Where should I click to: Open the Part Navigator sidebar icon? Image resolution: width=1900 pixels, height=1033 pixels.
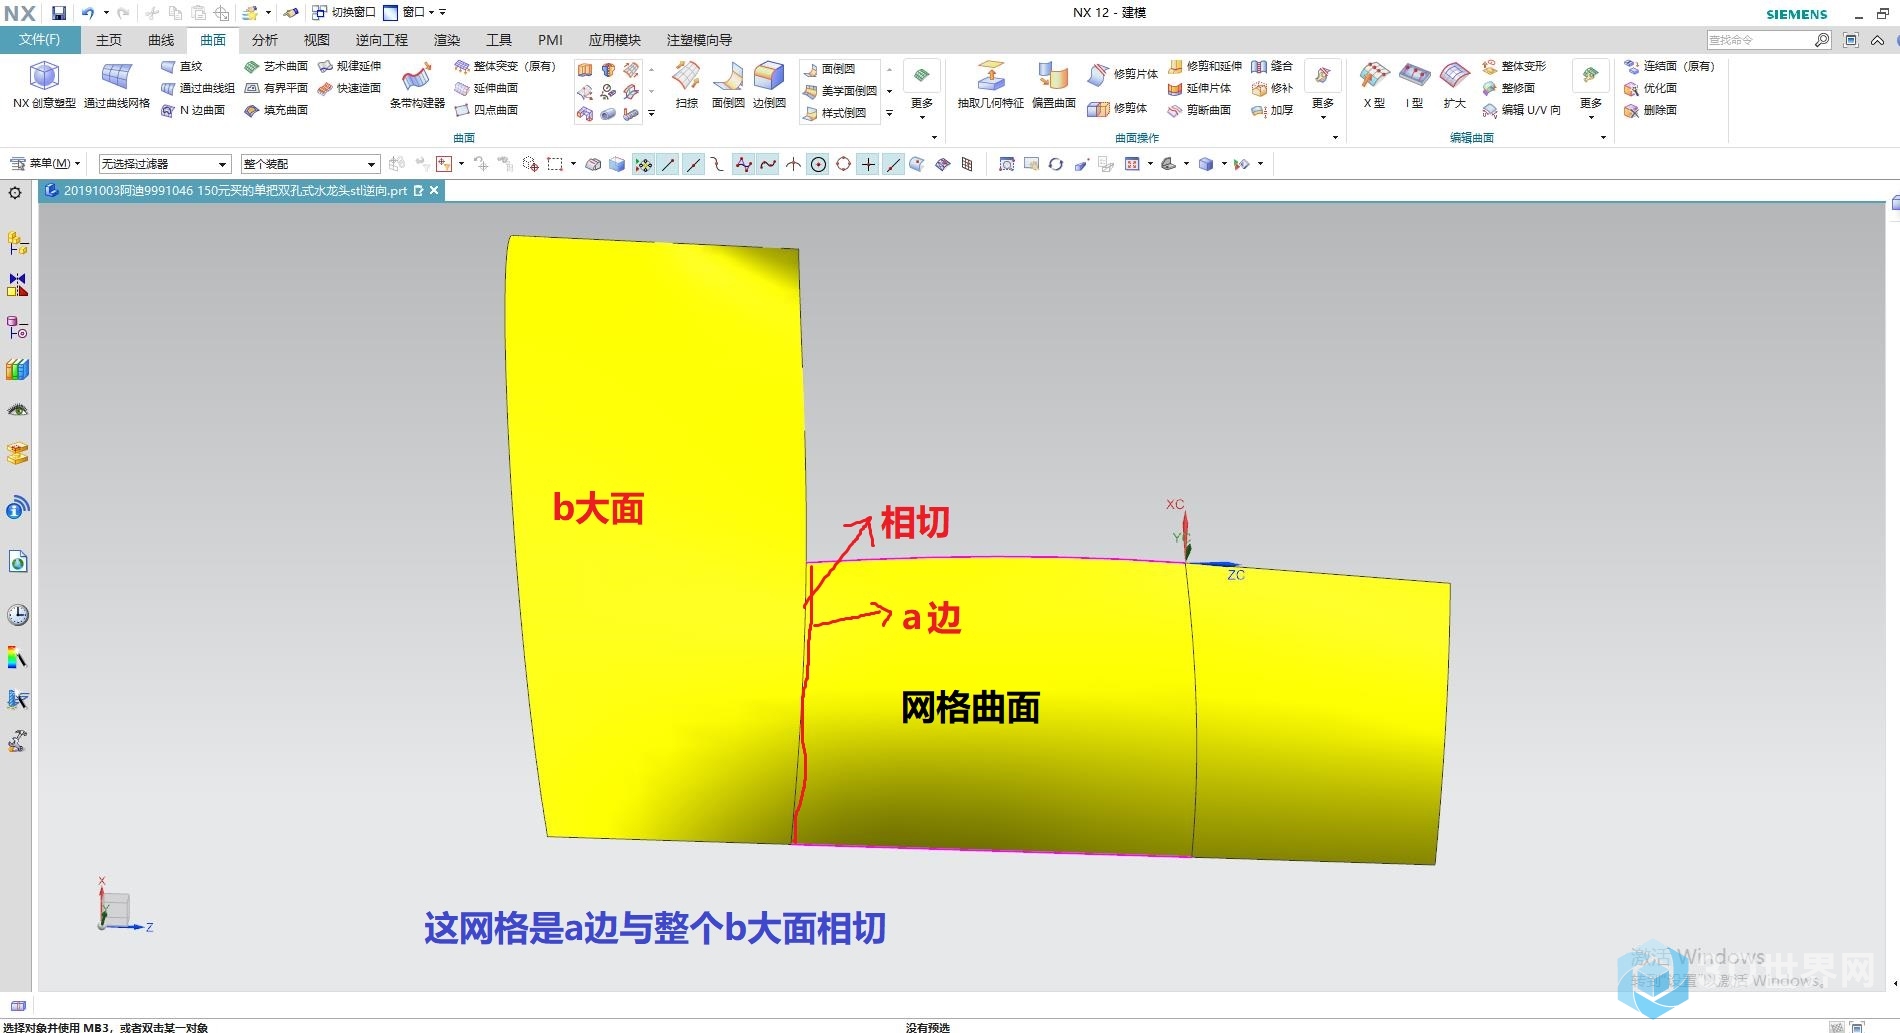coord(17,327)
